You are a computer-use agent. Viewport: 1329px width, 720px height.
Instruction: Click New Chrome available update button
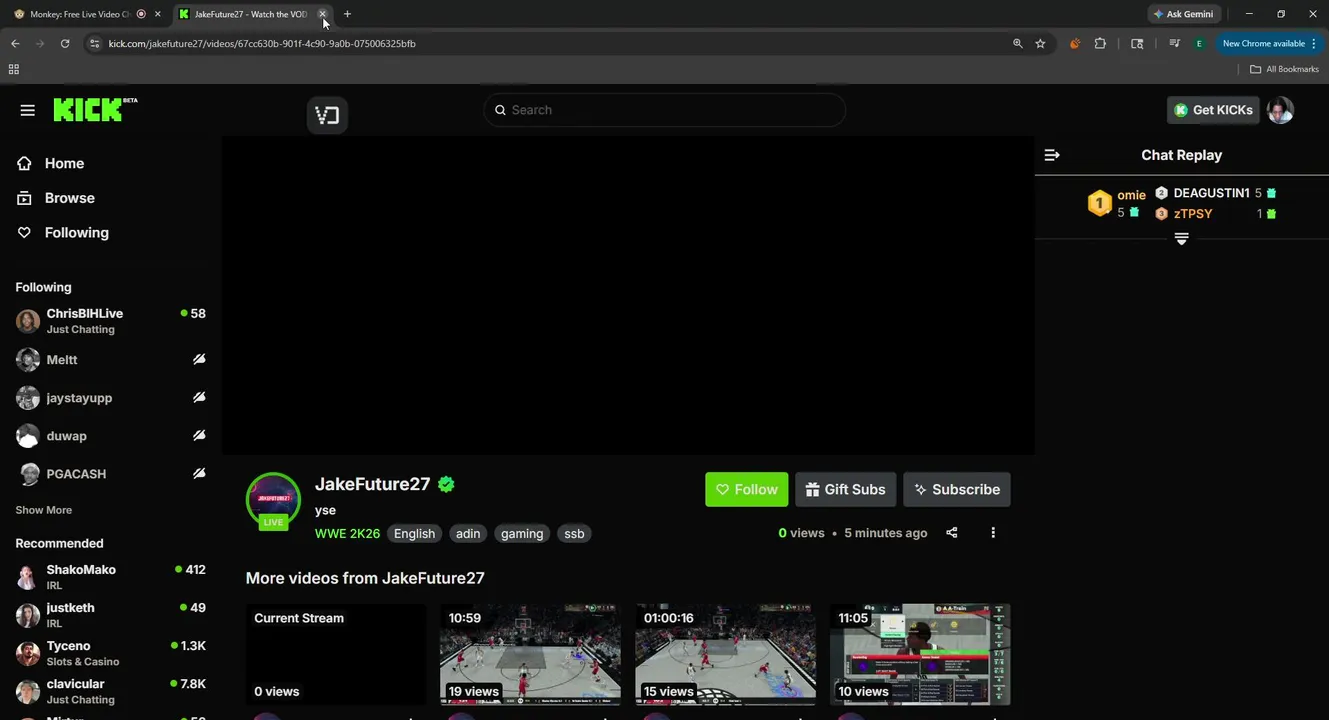pos(1269,44)
